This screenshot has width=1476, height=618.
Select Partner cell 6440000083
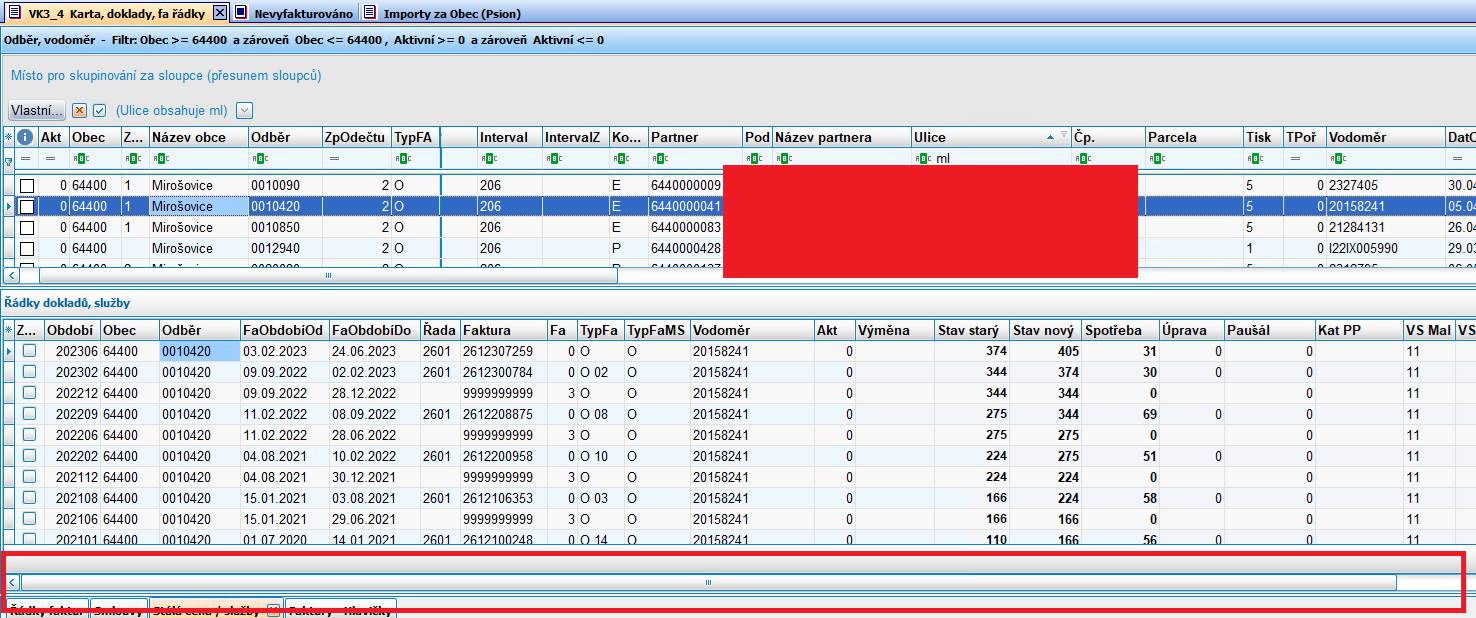pyautogui.click(x=685, y=227)
